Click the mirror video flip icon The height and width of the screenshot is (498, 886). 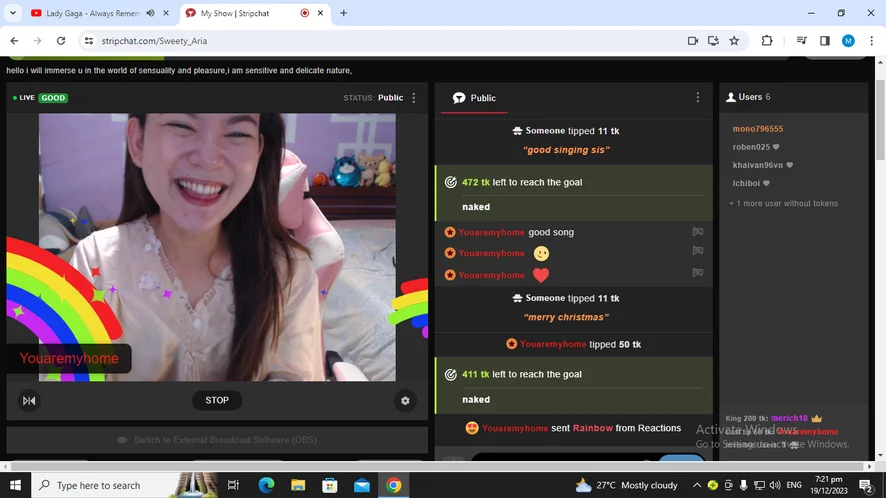(x=29, y=401)
